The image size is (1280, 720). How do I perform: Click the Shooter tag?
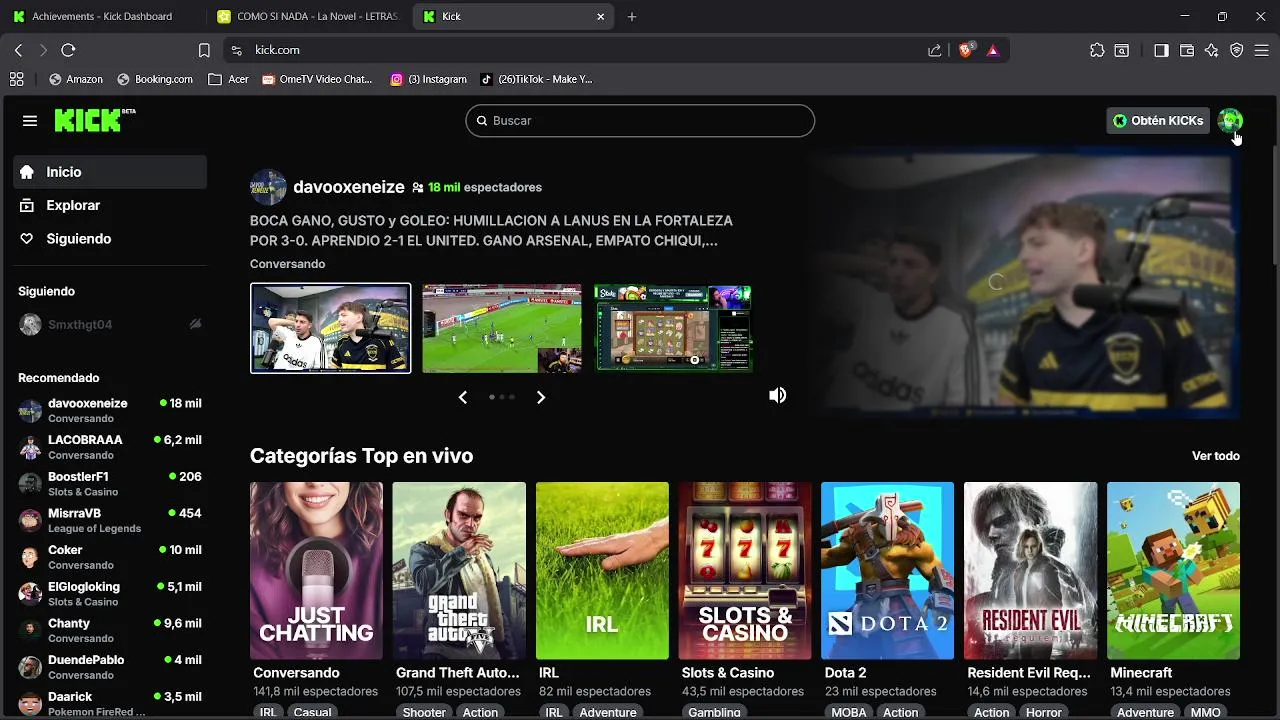(424, 712)
